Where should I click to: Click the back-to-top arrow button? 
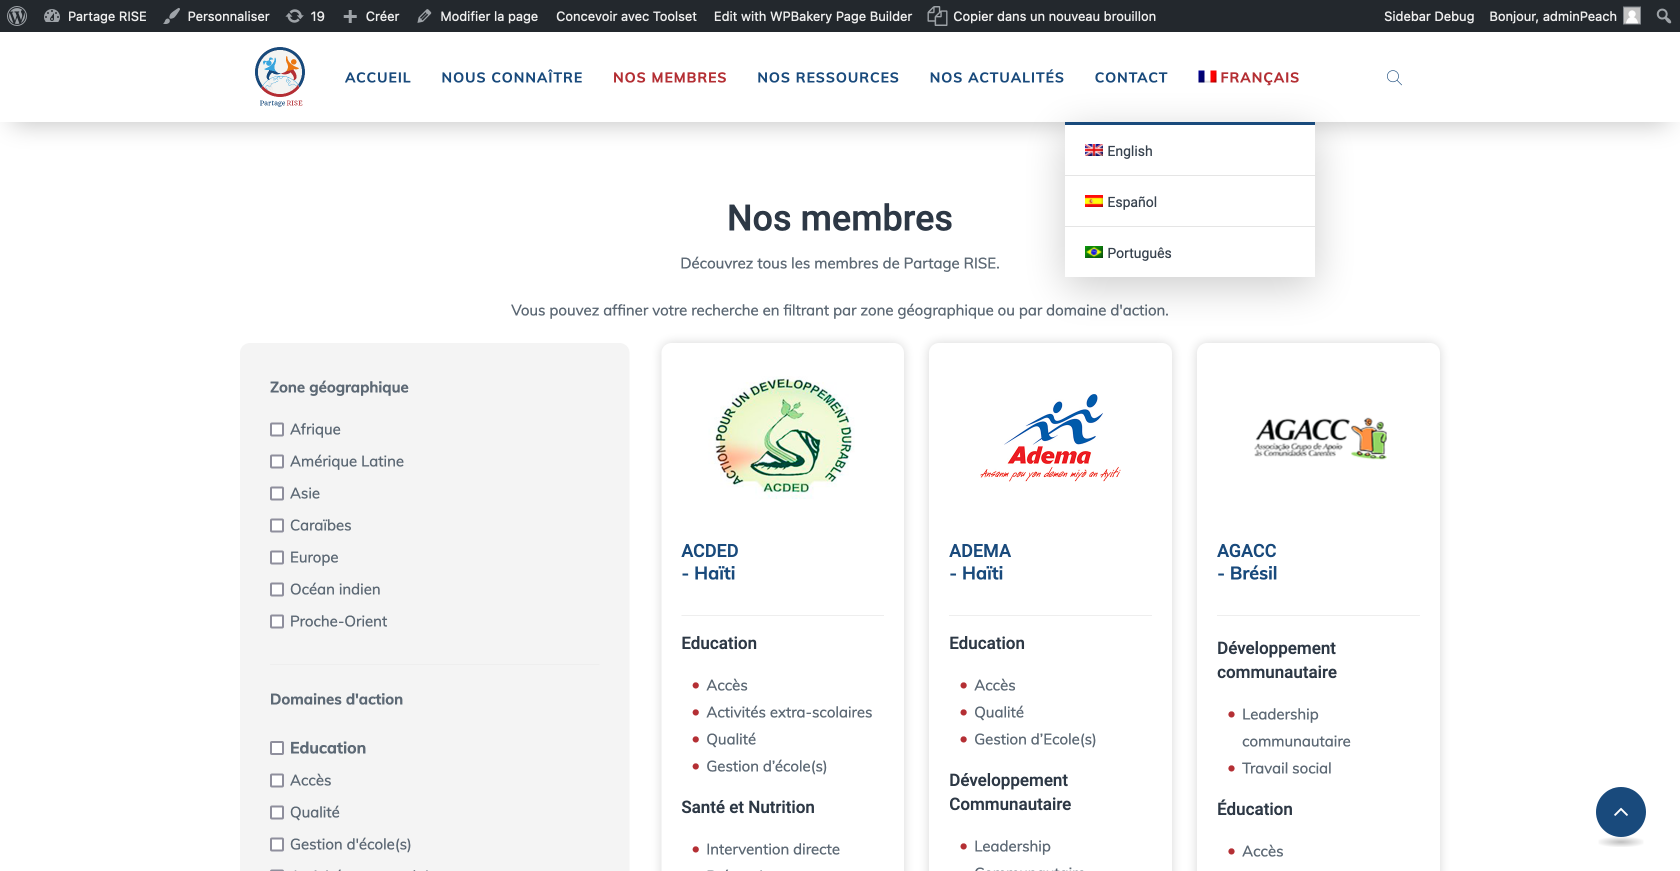(1621, 812)
